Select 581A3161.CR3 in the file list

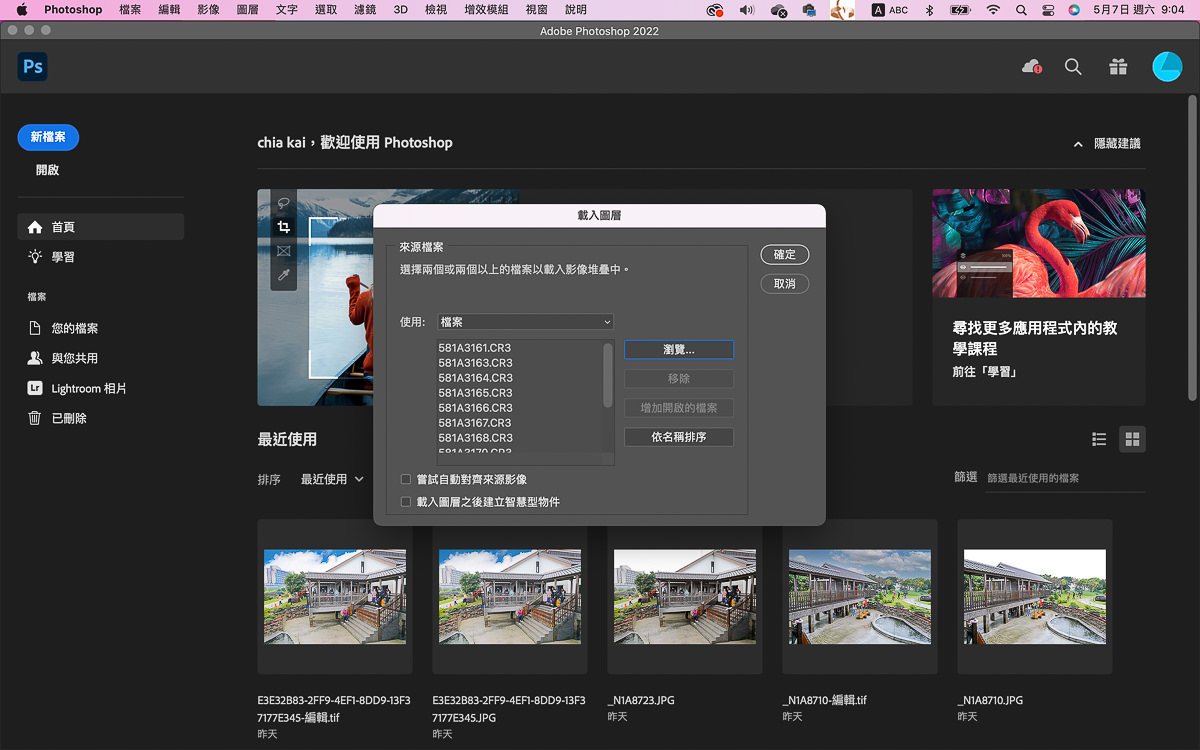475,348
